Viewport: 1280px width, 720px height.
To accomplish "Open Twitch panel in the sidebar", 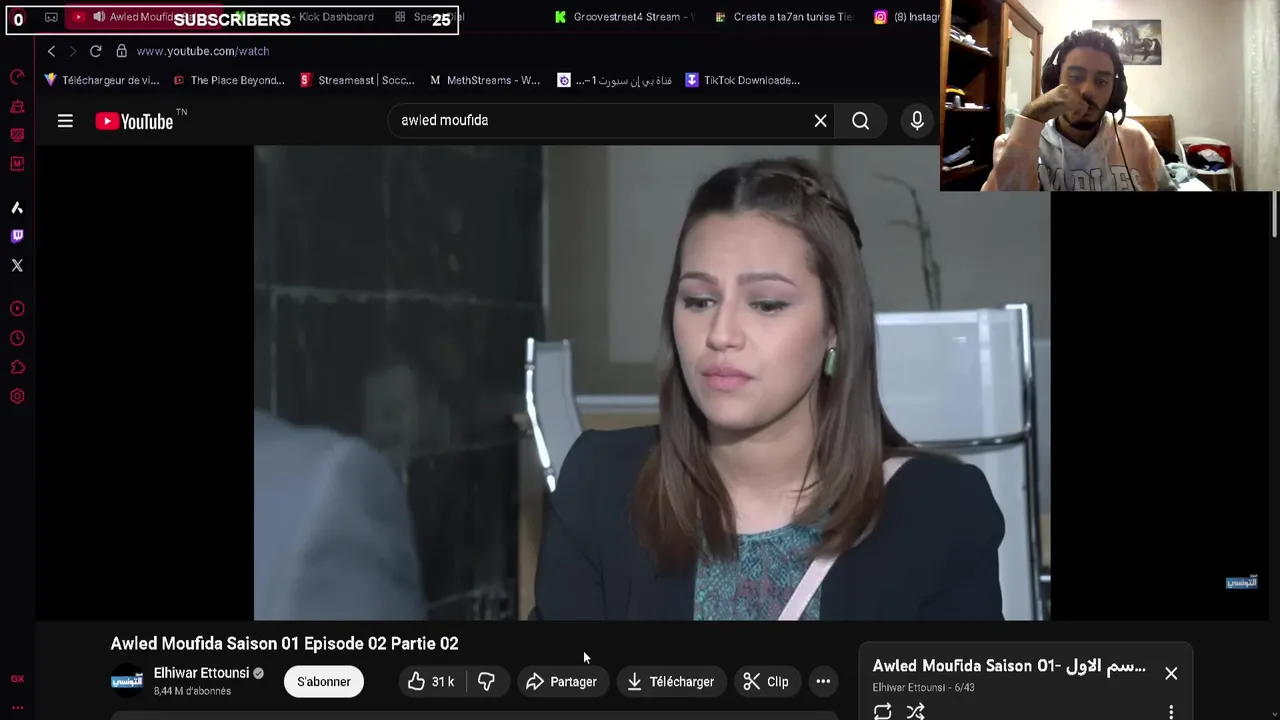I will click(17, 236).
